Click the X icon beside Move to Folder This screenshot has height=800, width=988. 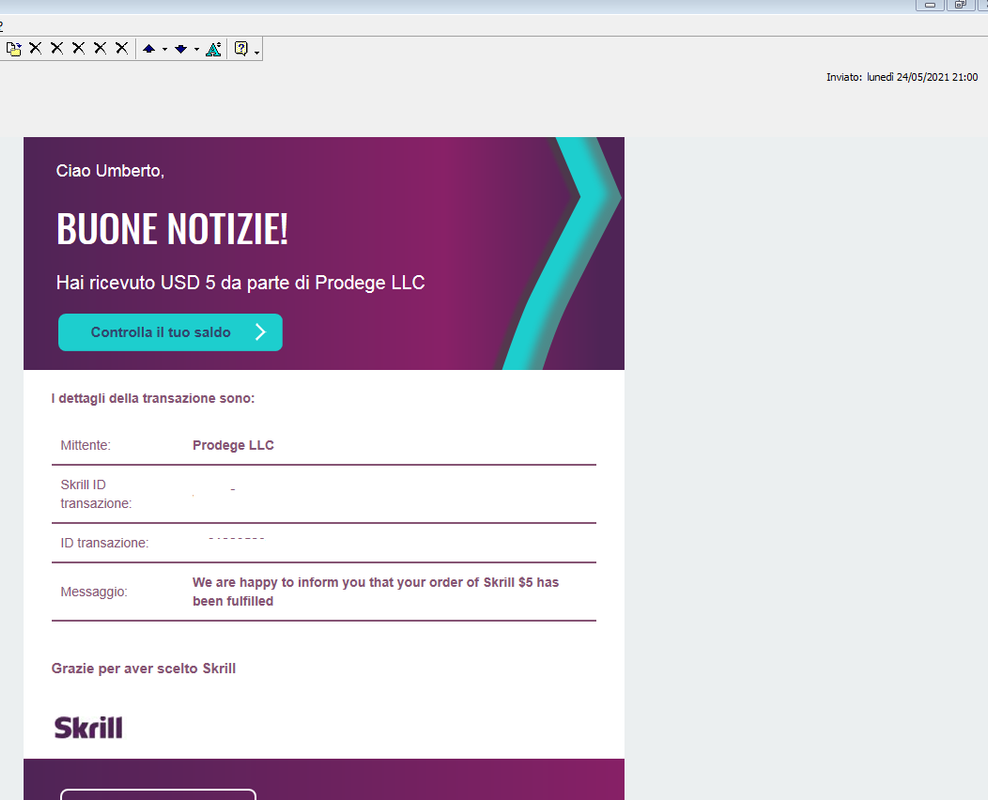coord(36,48)
